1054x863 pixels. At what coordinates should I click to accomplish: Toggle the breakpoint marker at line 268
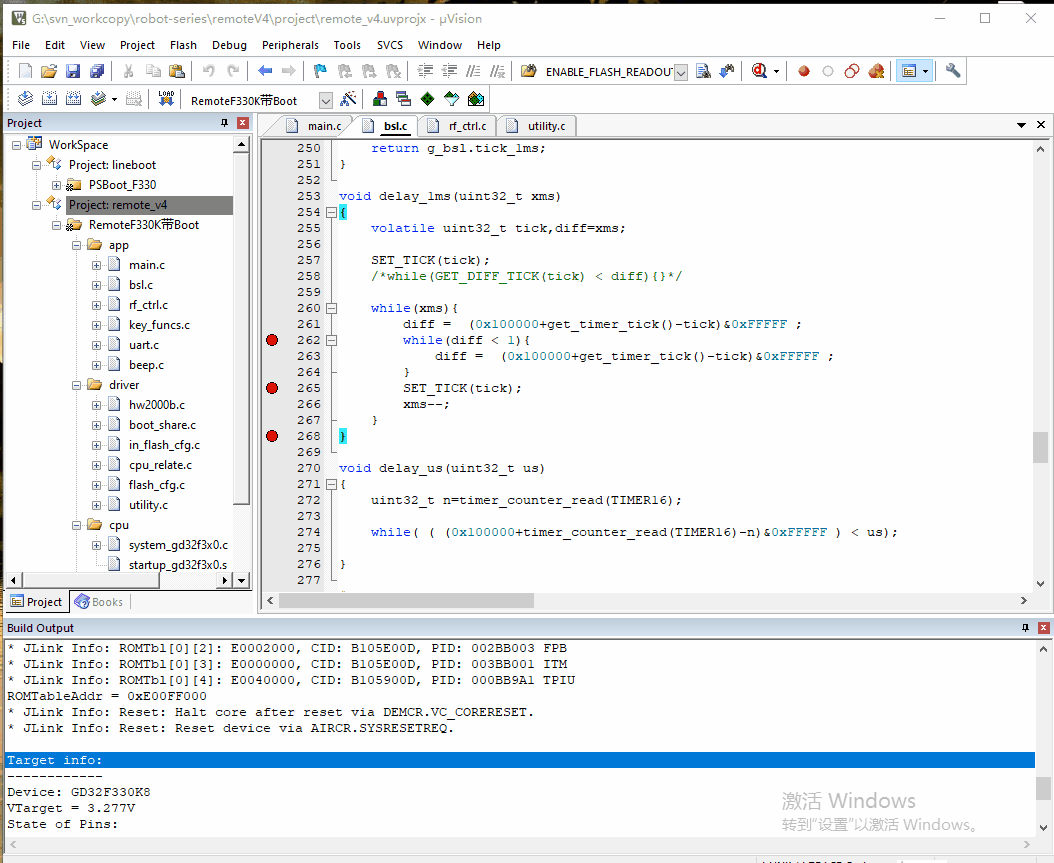pyautogui.click(x=272, y=436)
